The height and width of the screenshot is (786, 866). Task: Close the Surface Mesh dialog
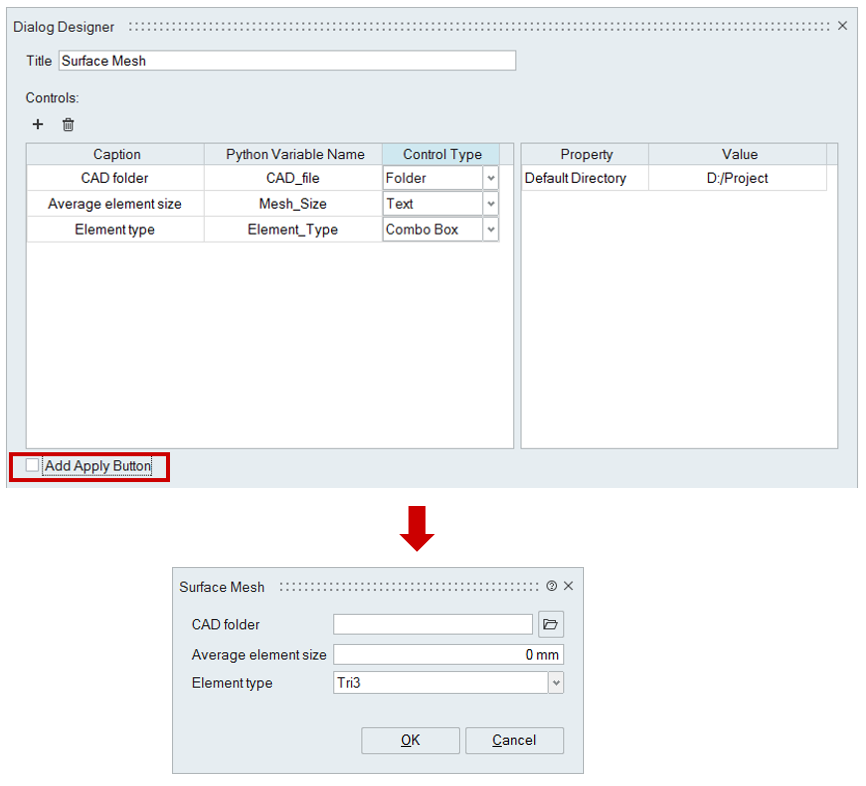pyautogui.click(x=568, y=587)
